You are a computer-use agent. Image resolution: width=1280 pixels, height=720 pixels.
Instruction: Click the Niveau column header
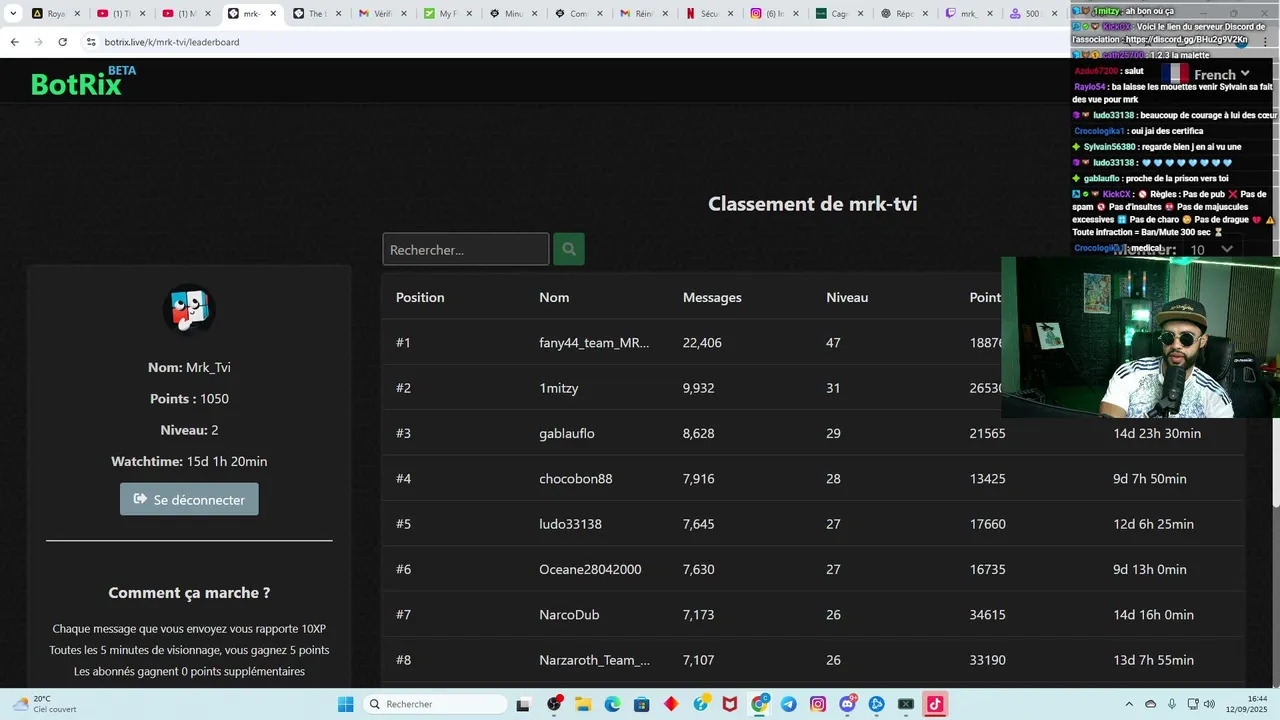[x=847, y=297]
